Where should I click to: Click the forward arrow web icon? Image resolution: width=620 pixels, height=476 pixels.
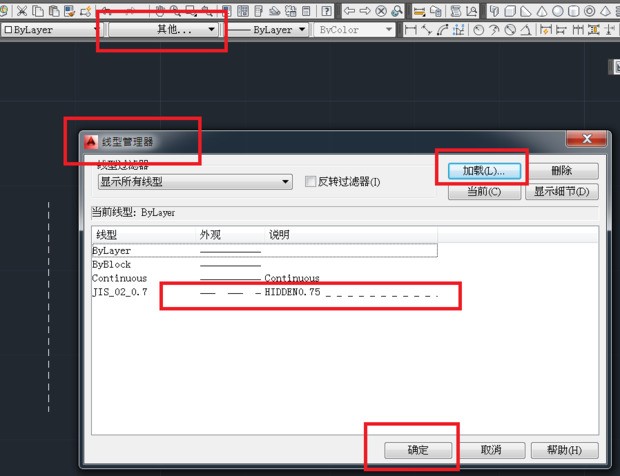(365, 11)
